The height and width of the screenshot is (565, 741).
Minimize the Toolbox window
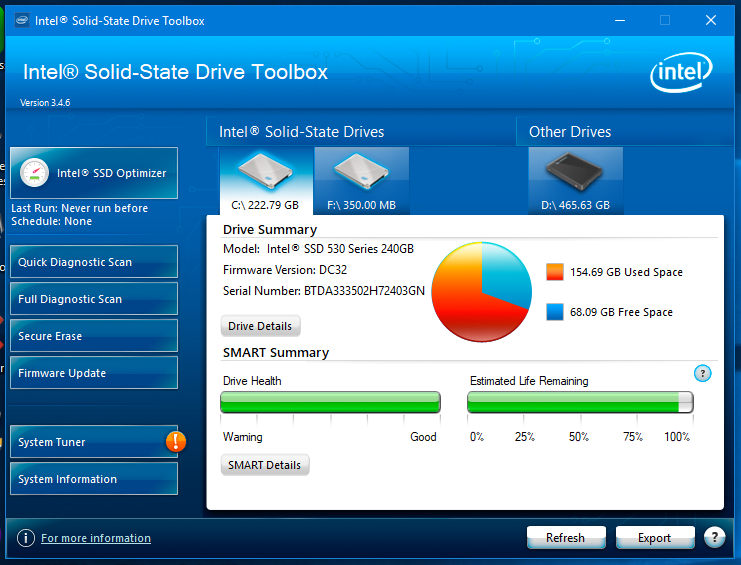(620, 20)
